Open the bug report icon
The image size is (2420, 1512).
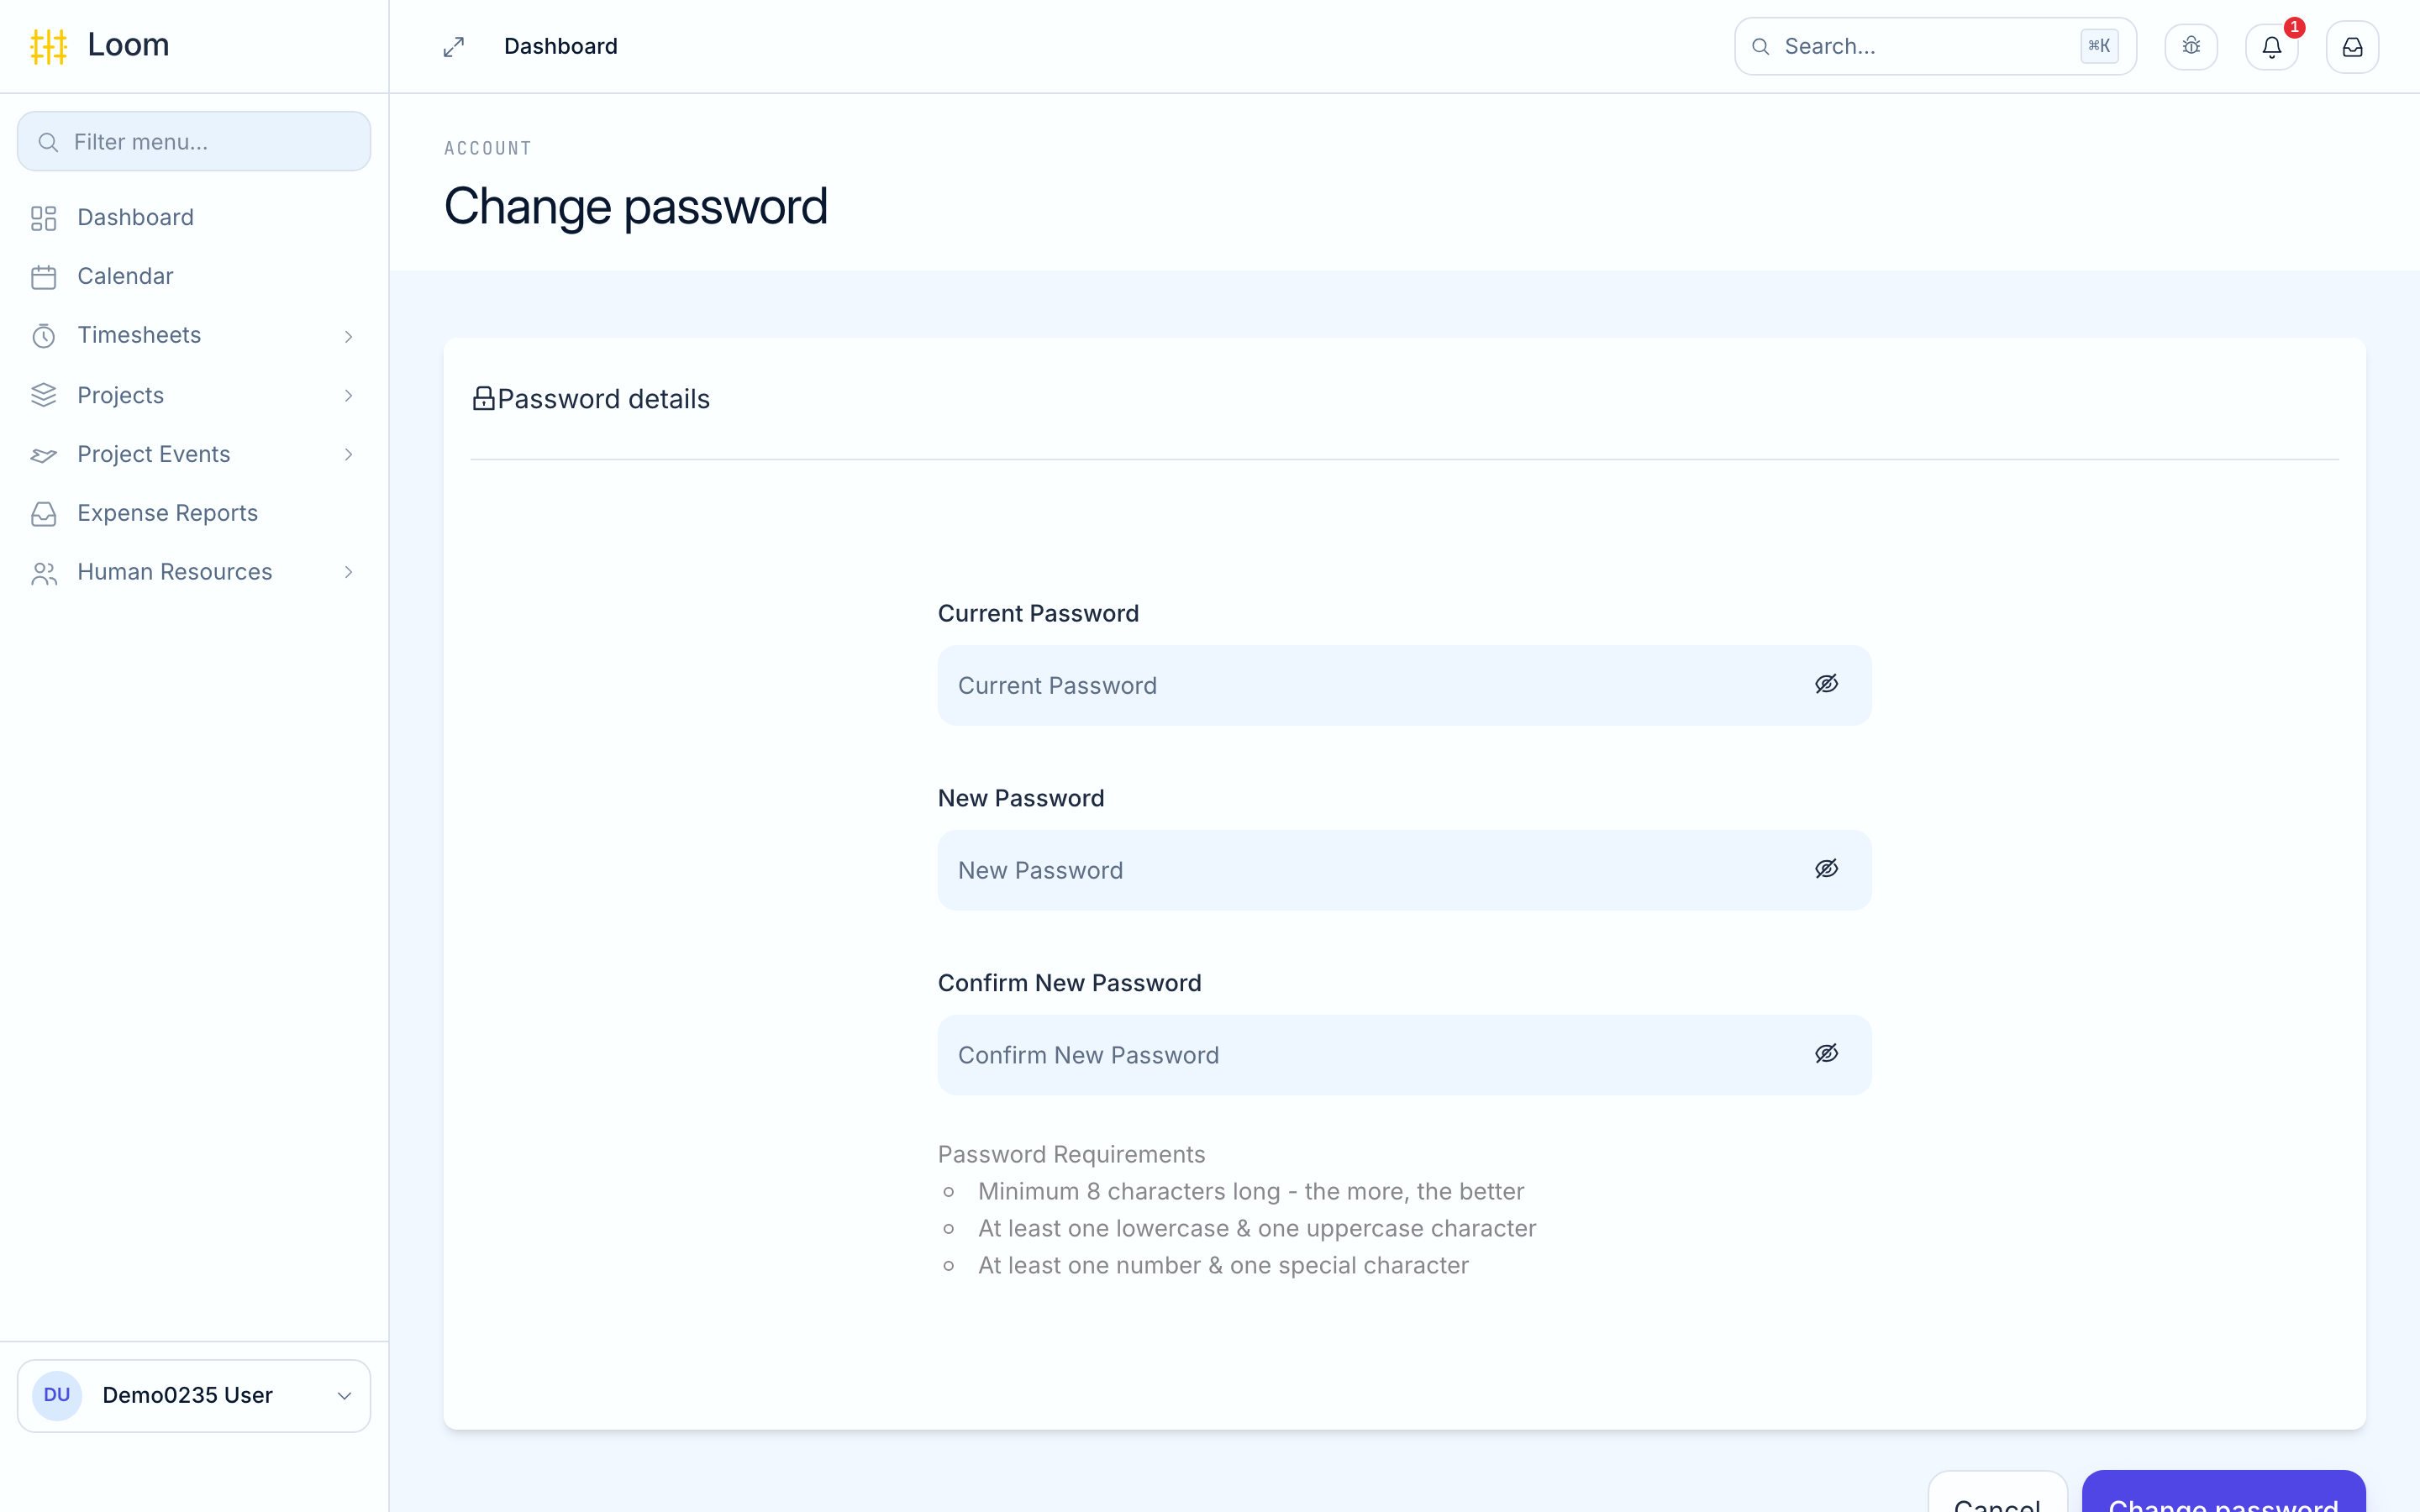(x=2190, y=47)
